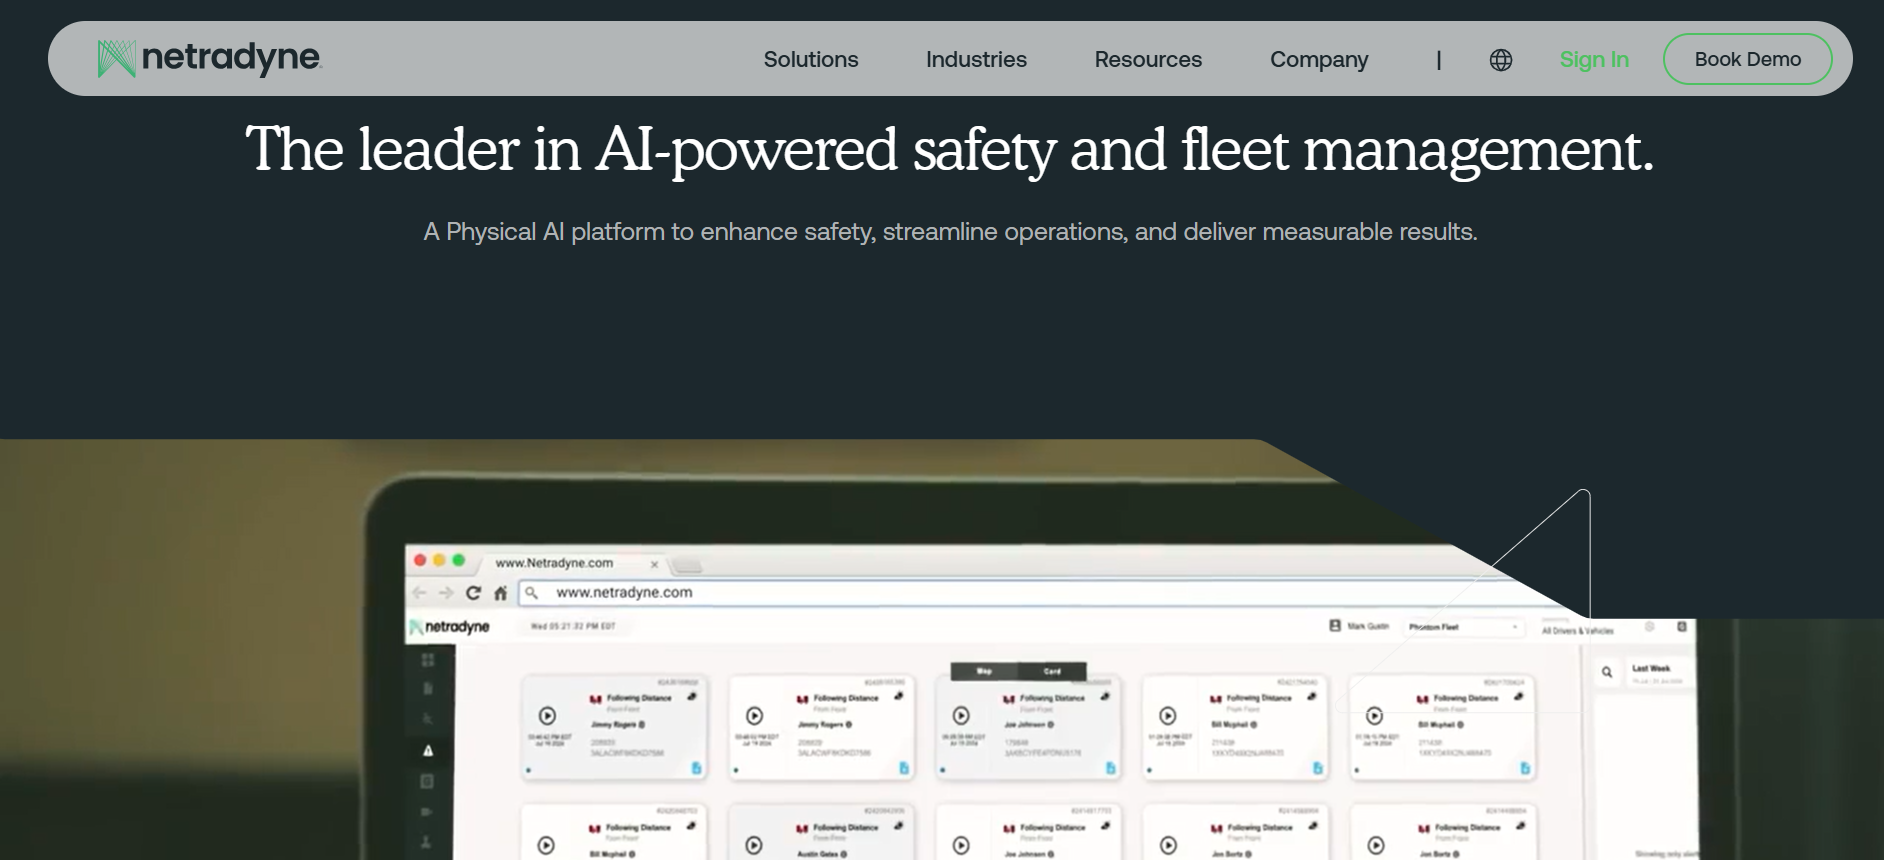Click the Netradyne logo in the navigation bar
This screenshot has width=1884, height=860.
coord(209,58)
